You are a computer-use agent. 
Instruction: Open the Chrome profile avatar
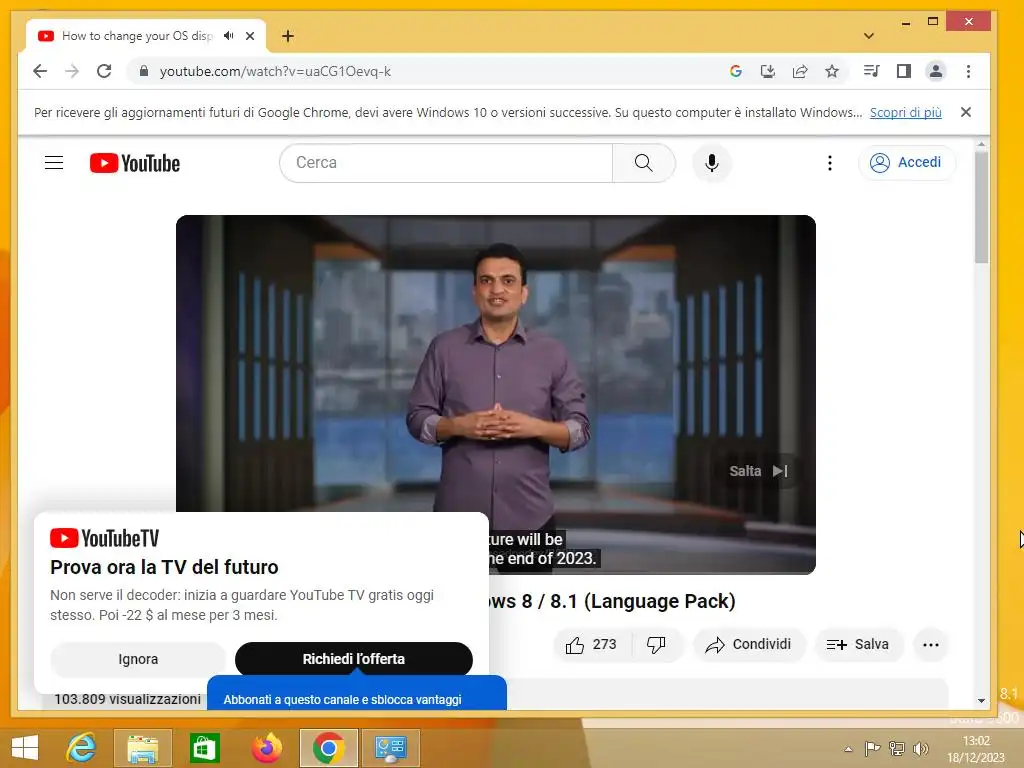point(936,71)
